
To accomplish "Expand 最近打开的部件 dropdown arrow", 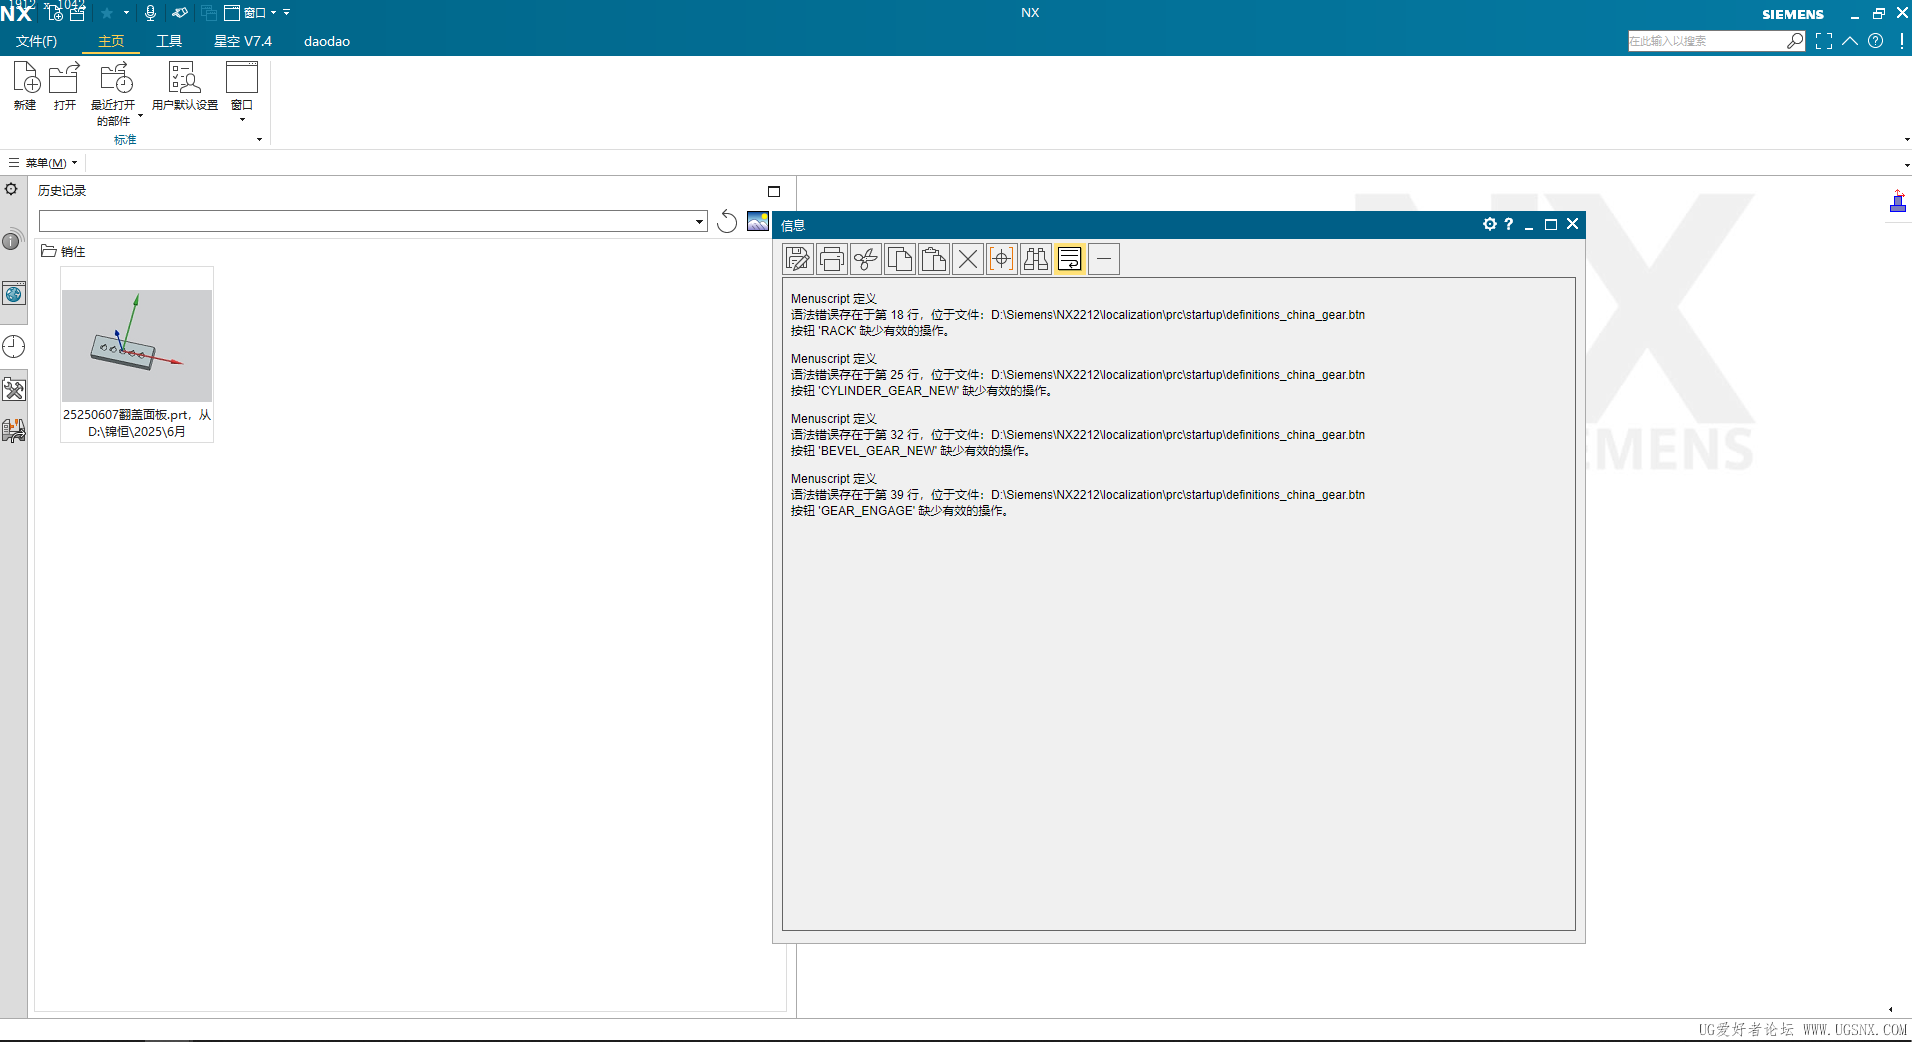I will (140, 116).
